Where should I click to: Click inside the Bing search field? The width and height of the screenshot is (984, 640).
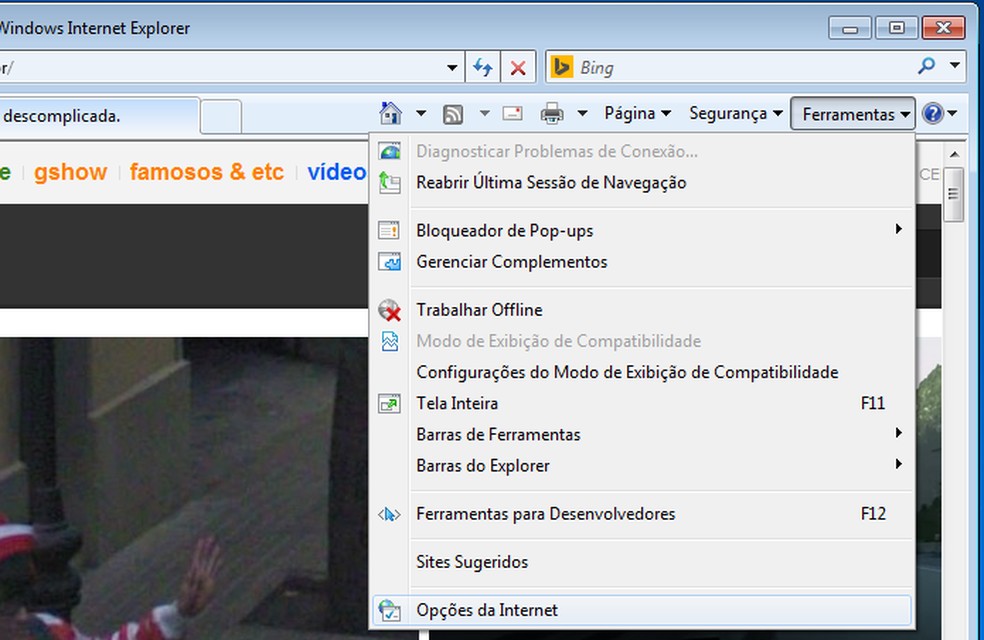click(700, 66)
